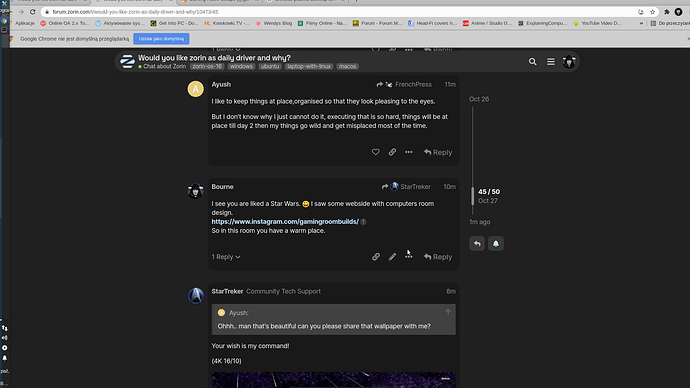Image resolution: width=690 pixels, height=388 pixels.
Task: Click Ustaw jako domyślną button
Action: coord(161,39)
